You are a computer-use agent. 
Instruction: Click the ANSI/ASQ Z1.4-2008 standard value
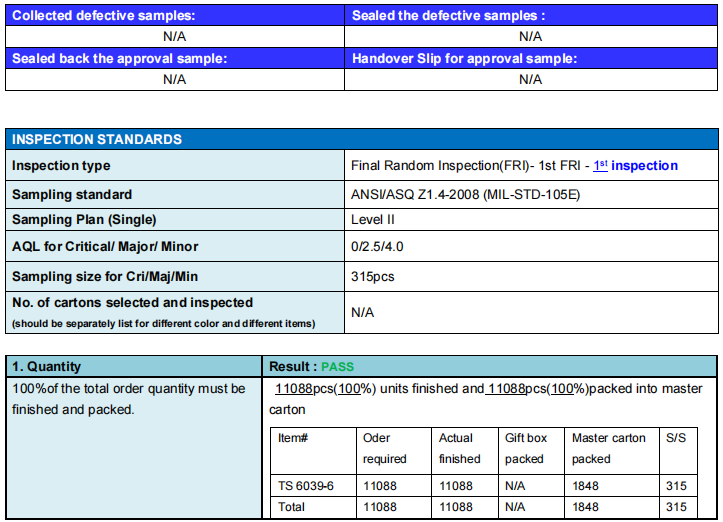pyautogui.click(x=465, y=194)
